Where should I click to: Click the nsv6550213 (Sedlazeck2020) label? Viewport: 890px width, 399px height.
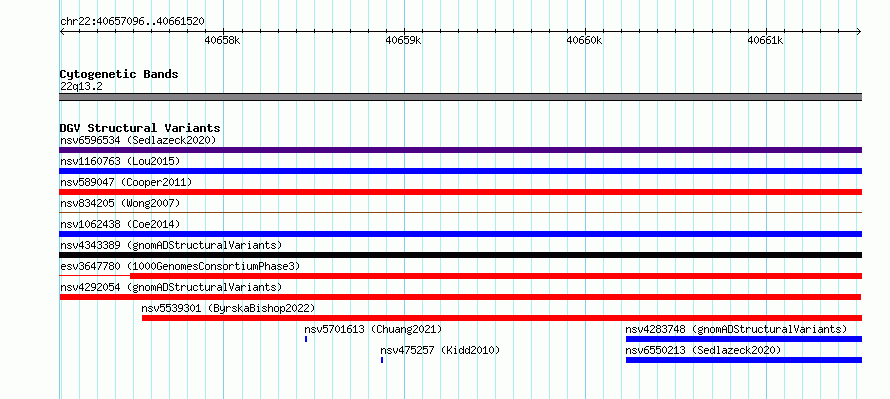click(703, 350)
